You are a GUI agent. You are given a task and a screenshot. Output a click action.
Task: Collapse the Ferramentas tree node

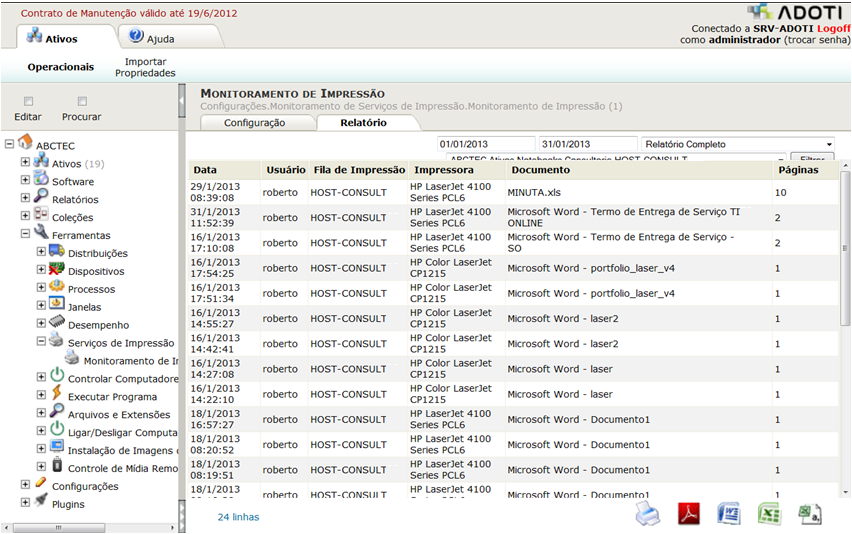pos(25,234)
